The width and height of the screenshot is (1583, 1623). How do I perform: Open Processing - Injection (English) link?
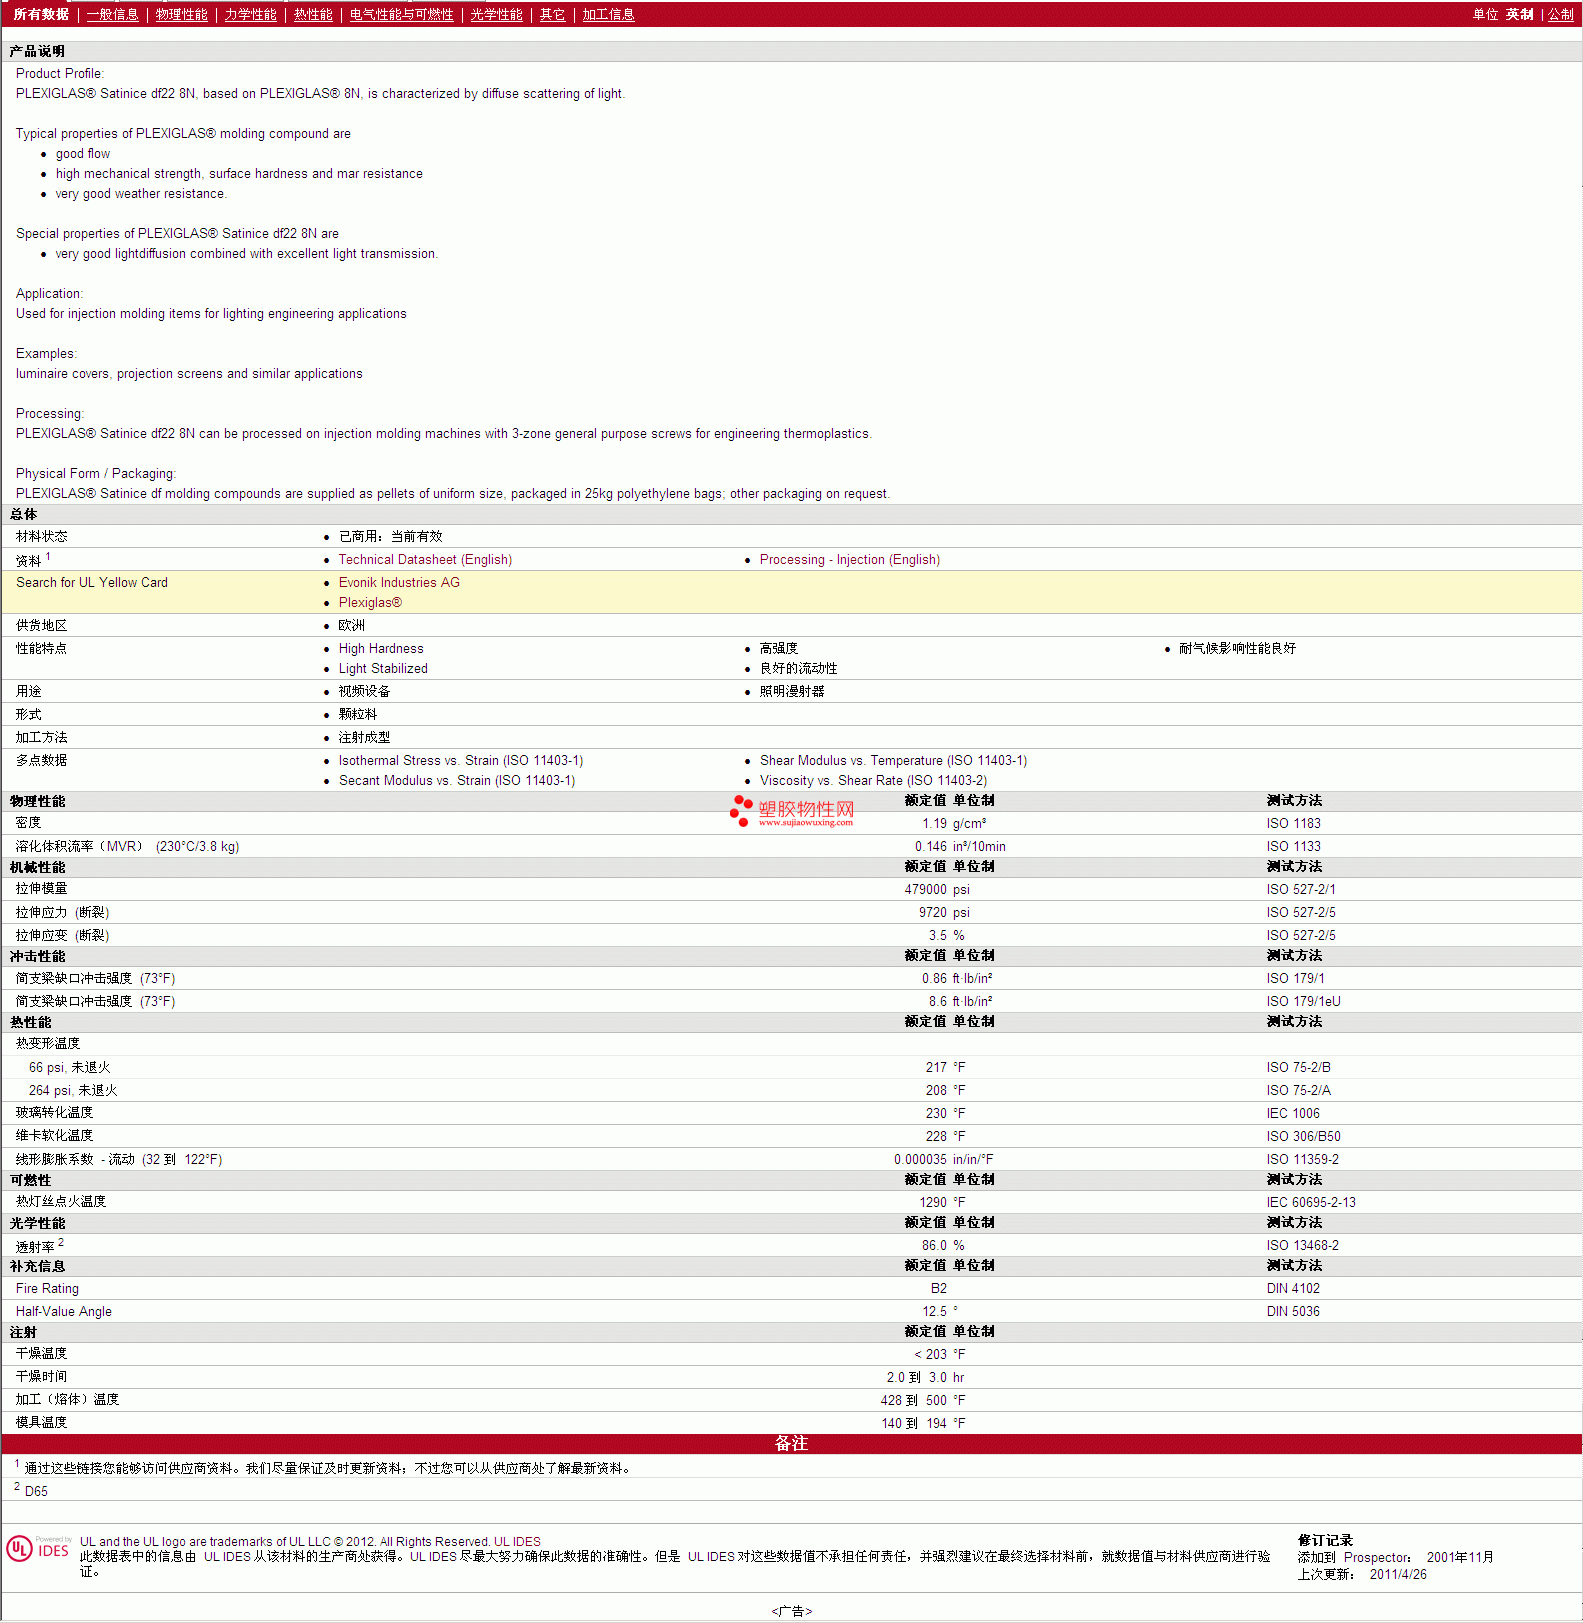pyautogui.click(x=850, y=560)
